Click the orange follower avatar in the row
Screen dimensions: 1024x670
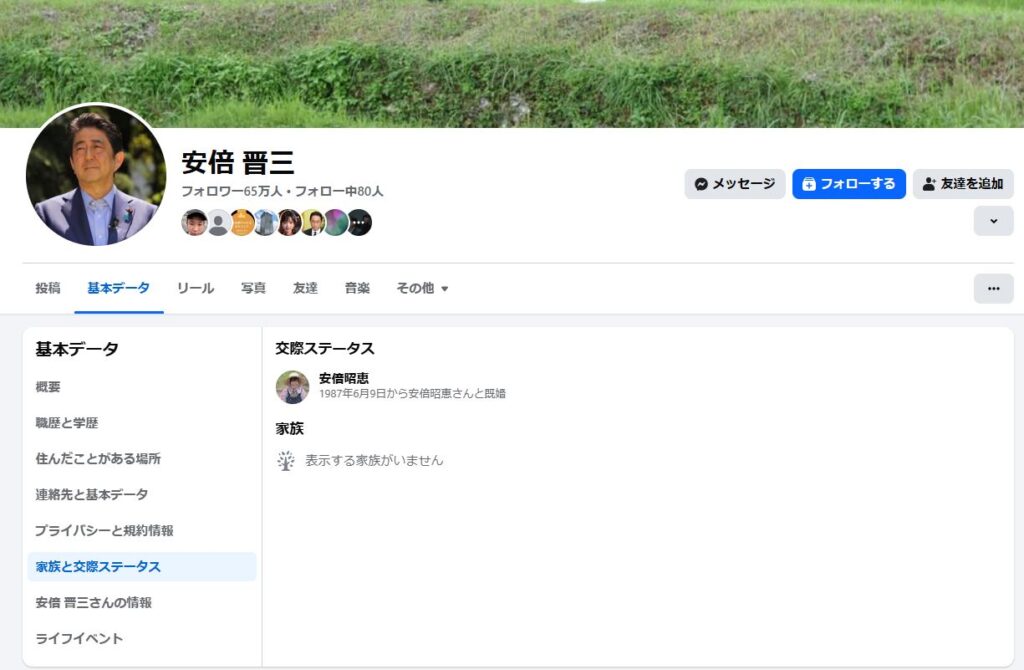[242, 222]
